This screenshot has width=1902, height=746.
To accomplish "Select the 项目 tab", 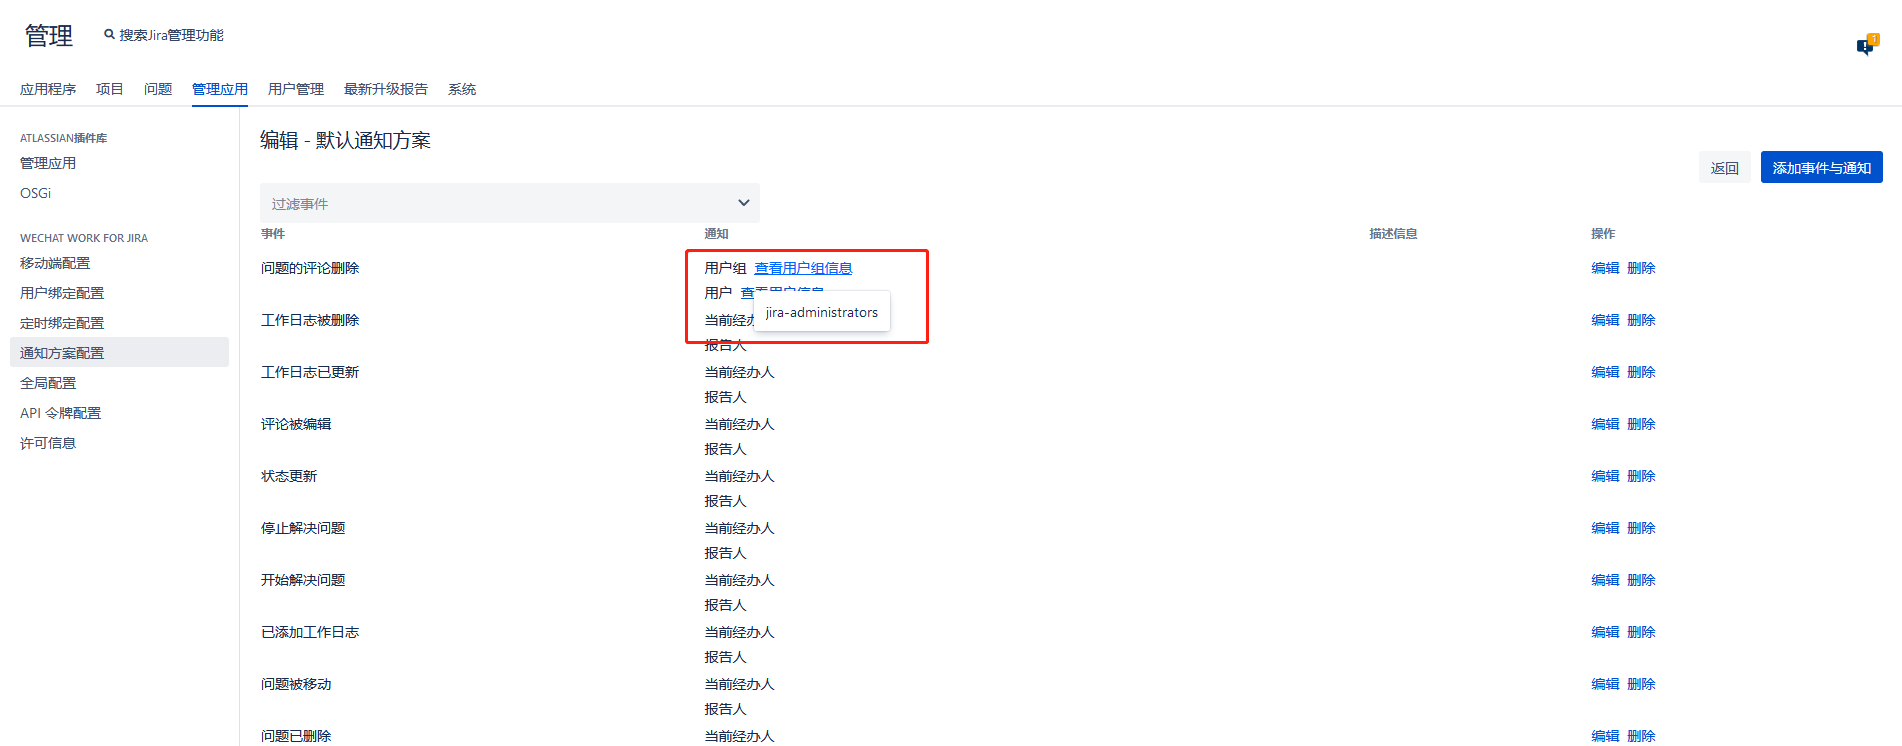I will tap(109, 89).
